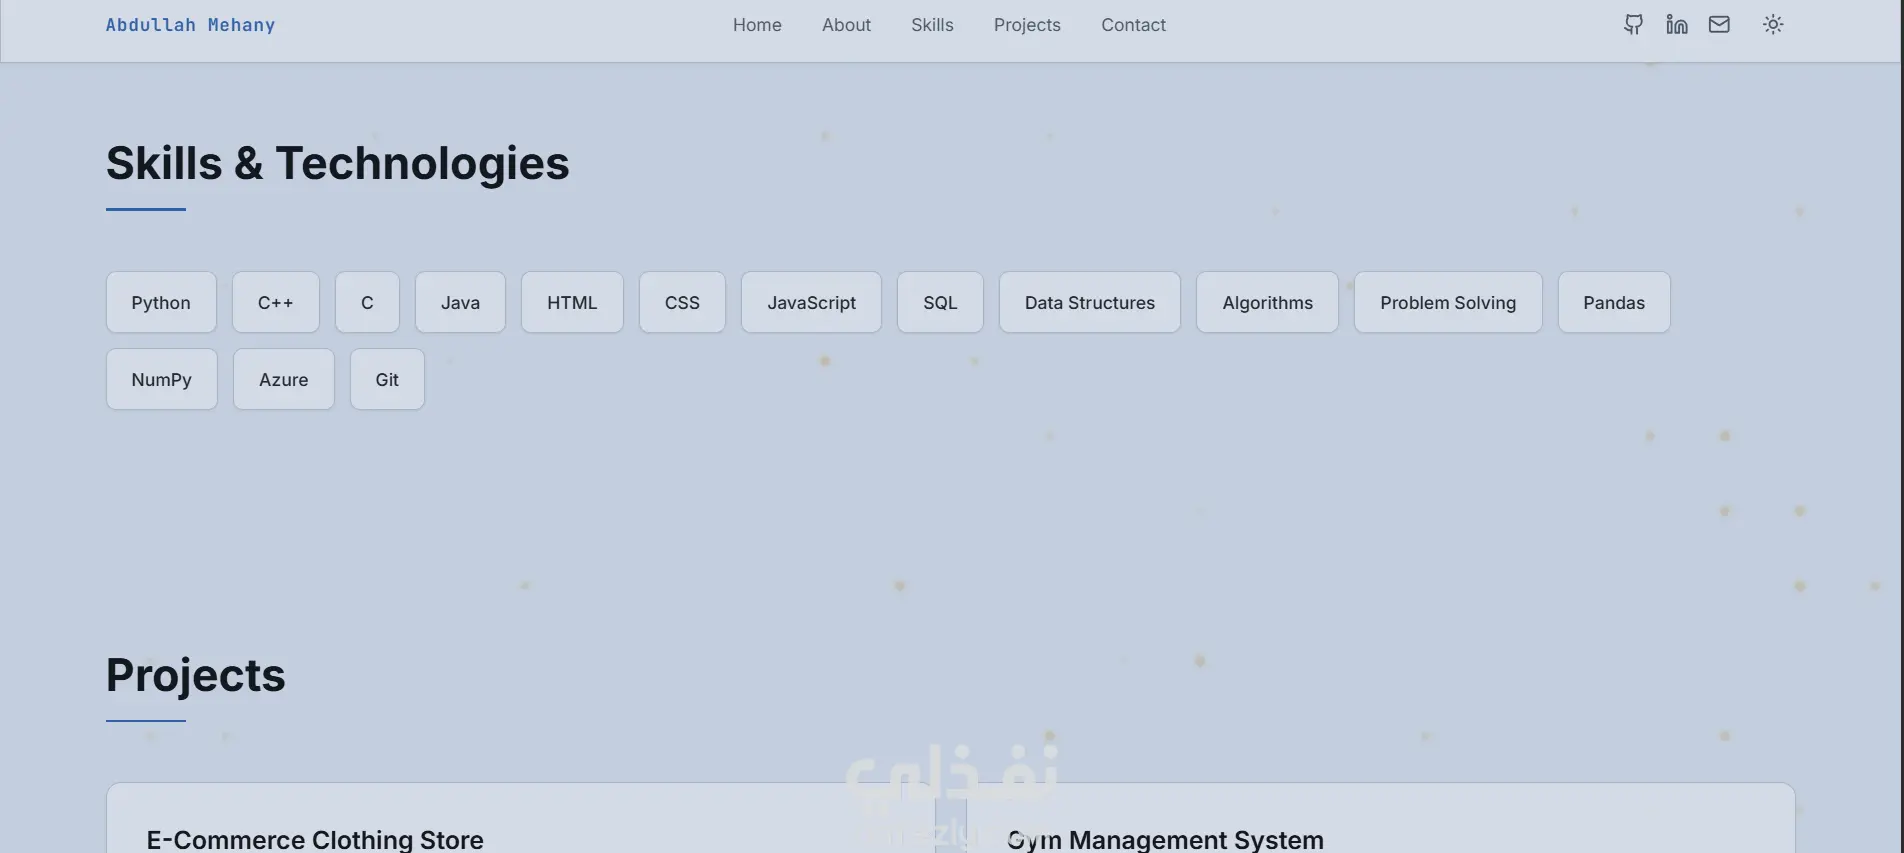Viewport: 1904px width, 853px height.
Task: Choose the Java skill chip
Action: [460, 302]
